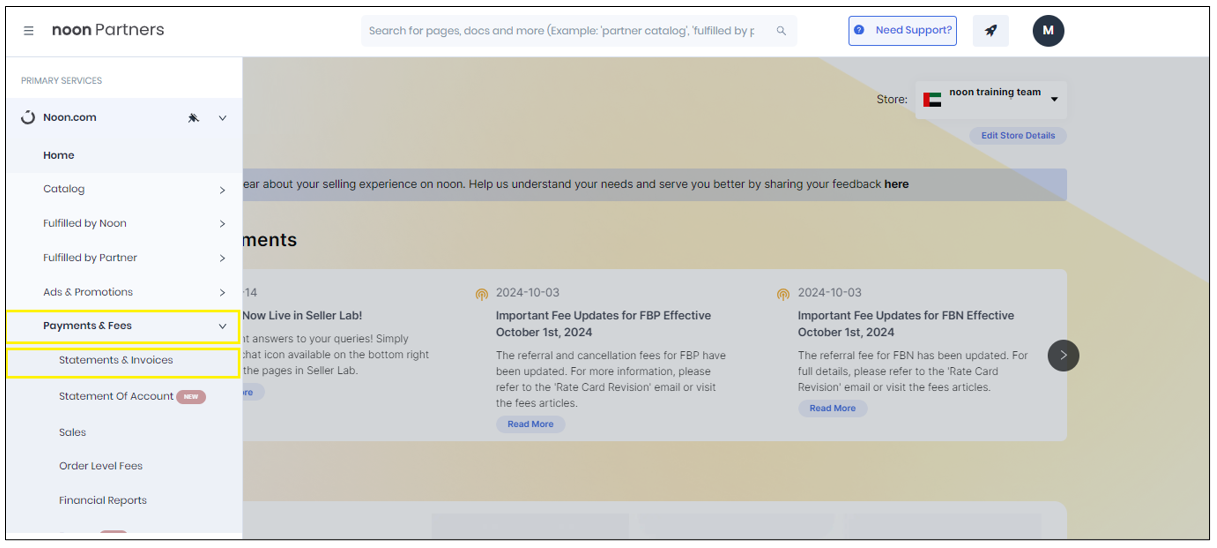Click the pin icon beside Noon.com
The height and width of the screenshot is (548, 1217).
[x=194, y=118]
